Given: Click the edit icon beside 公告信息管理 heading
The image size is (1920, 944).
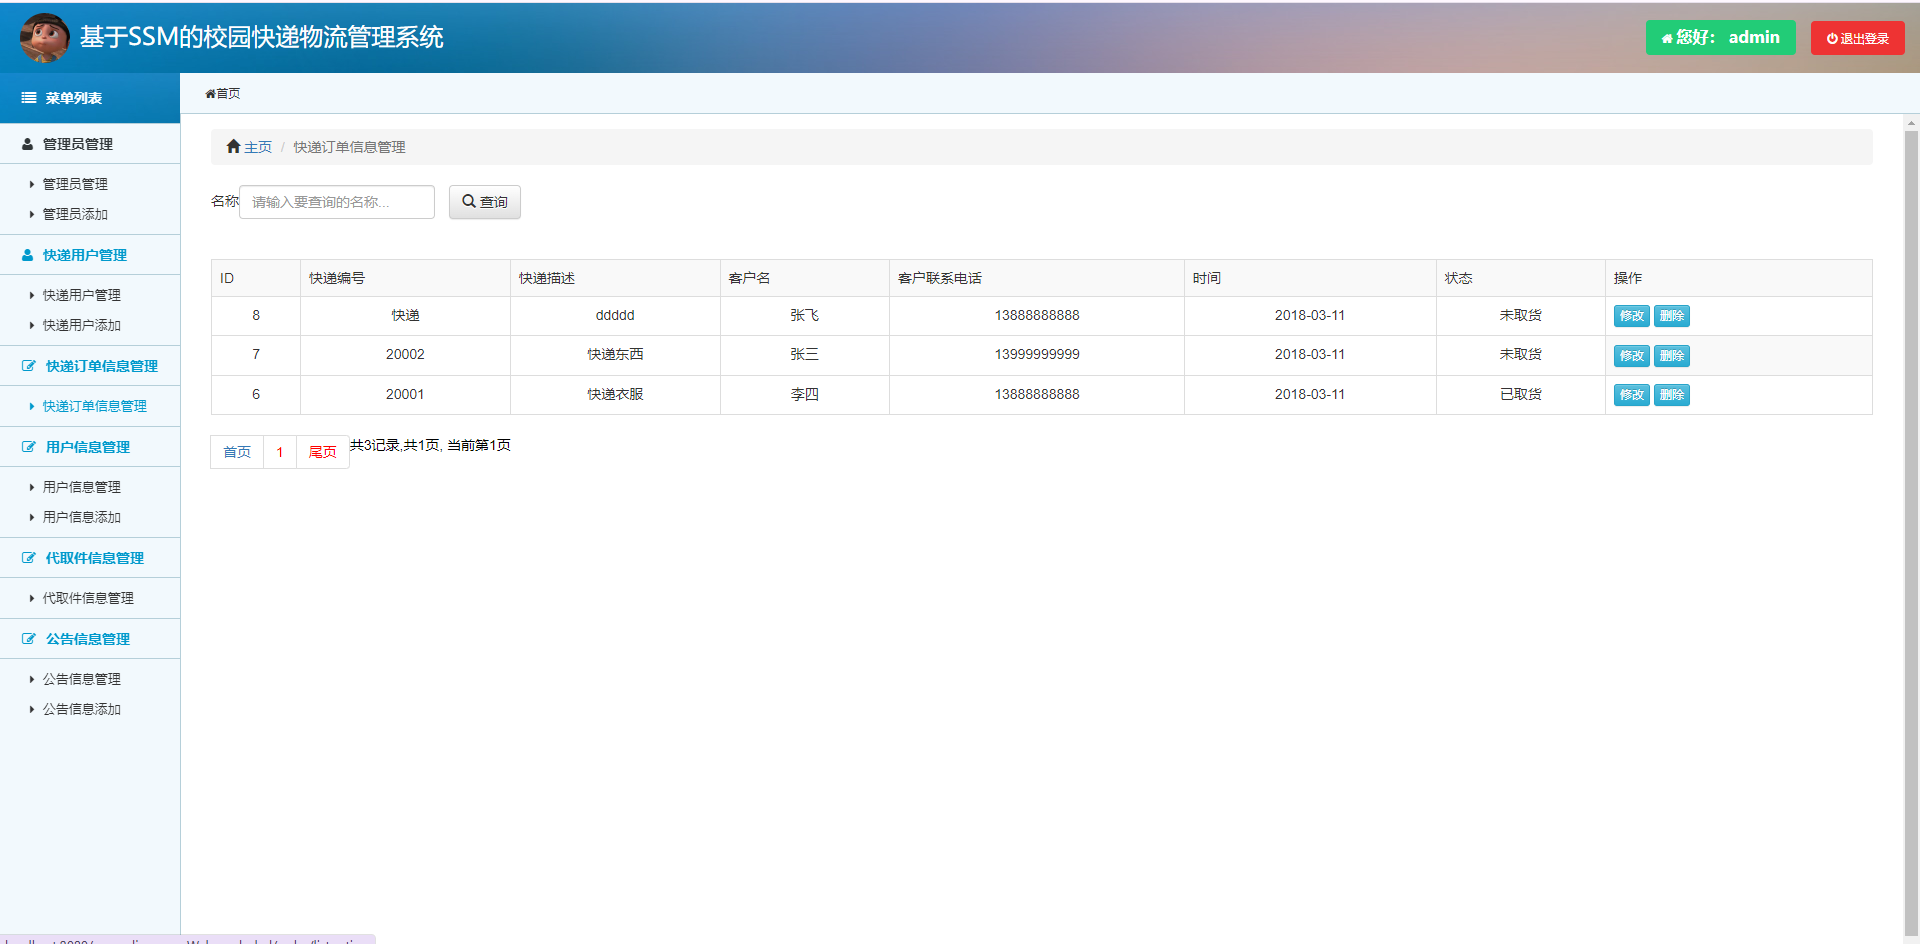Looking at the screenshot, I should [x=29, y=639].
